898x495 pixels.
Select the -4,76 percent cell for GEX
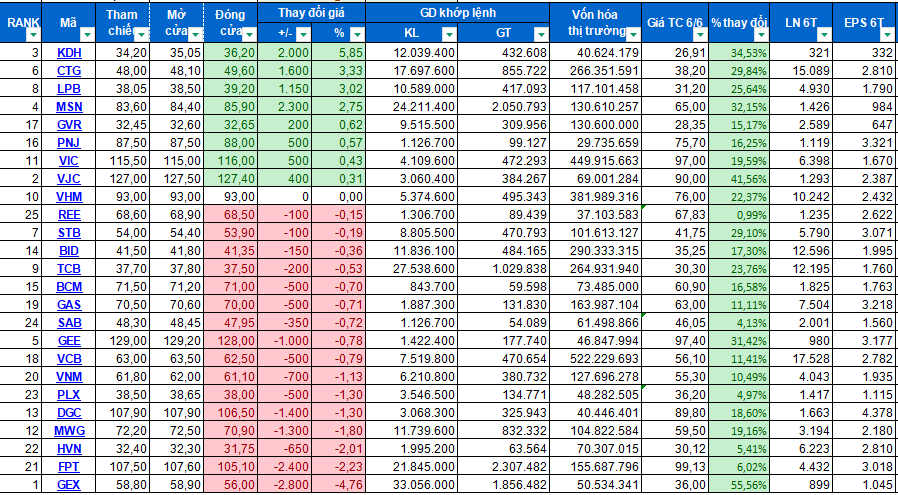(x=339, y=485)
